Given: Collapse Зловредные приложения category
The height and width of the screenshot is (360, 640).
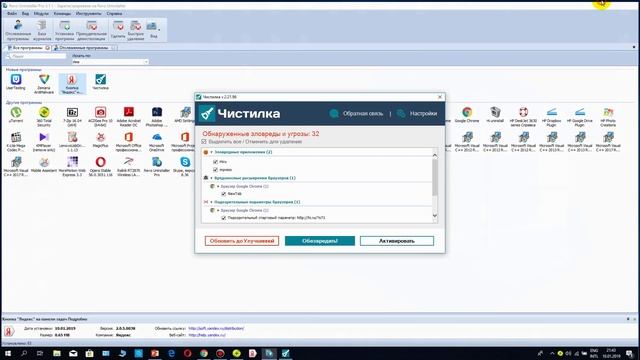Looking at the screenshot, I should click(211, 152).
